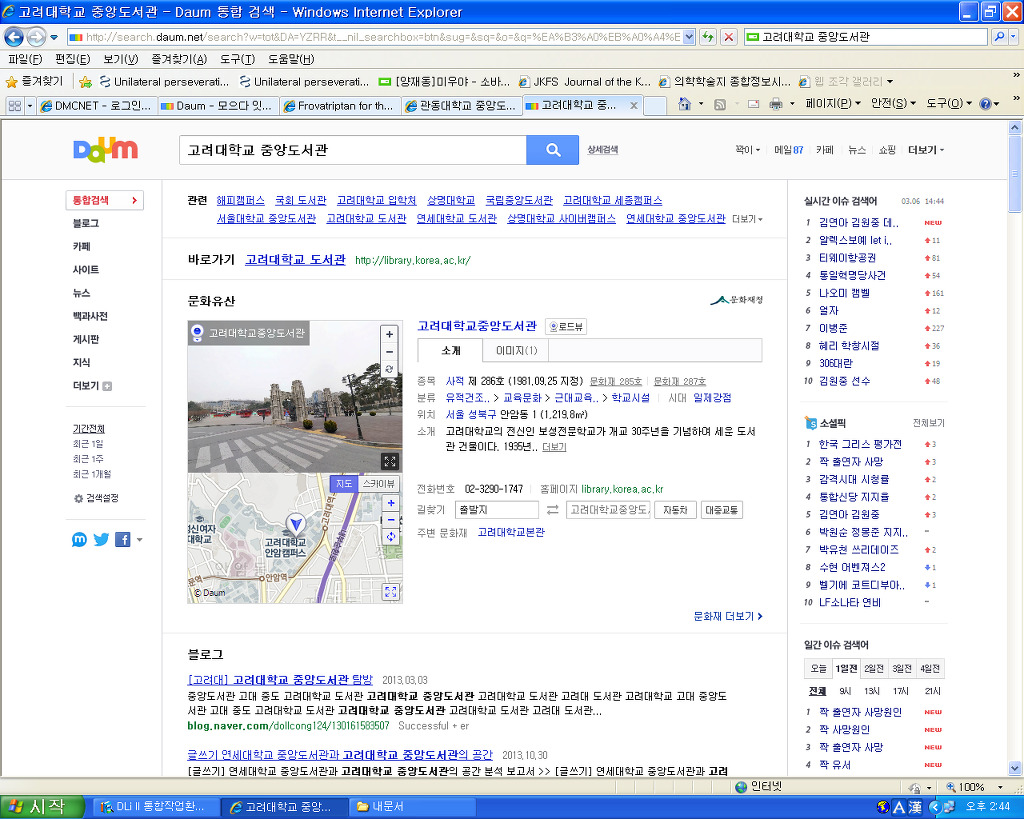
Task: Open the 도움말(H) menu
Action: pyautogui.click(x=291, y=59)
